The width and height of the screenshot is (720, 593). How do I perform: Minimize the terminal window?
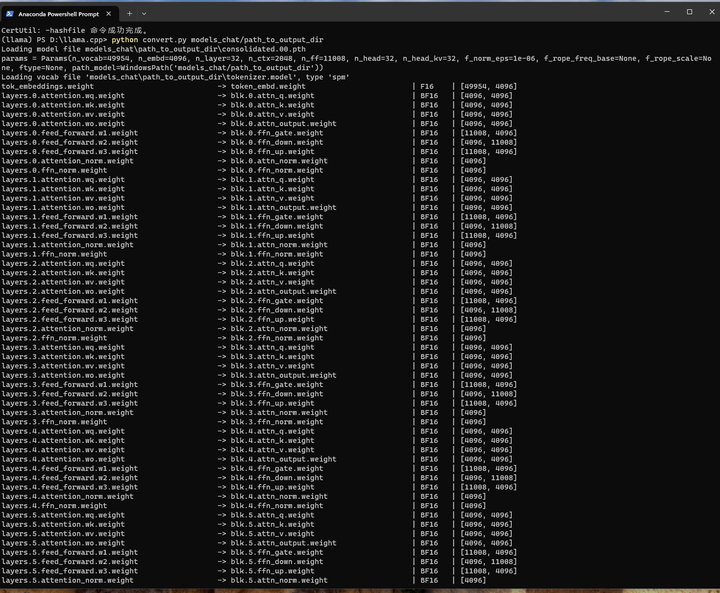667,12
